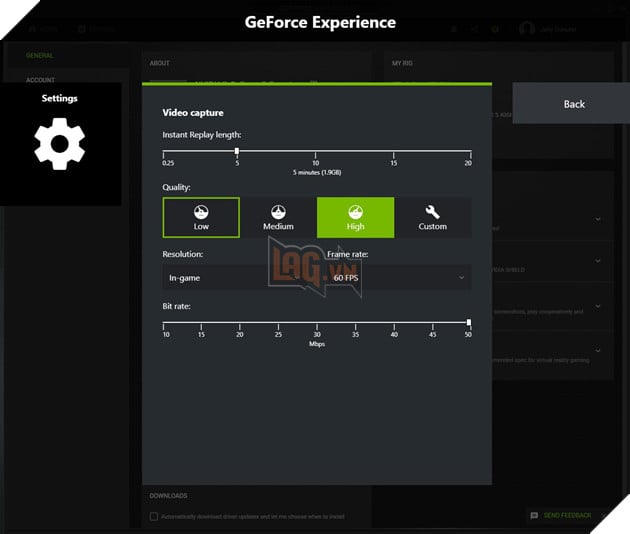Tick the automatically download driver updates checkbox
This screenshot has width=630, height=534.
click(153, 516)
